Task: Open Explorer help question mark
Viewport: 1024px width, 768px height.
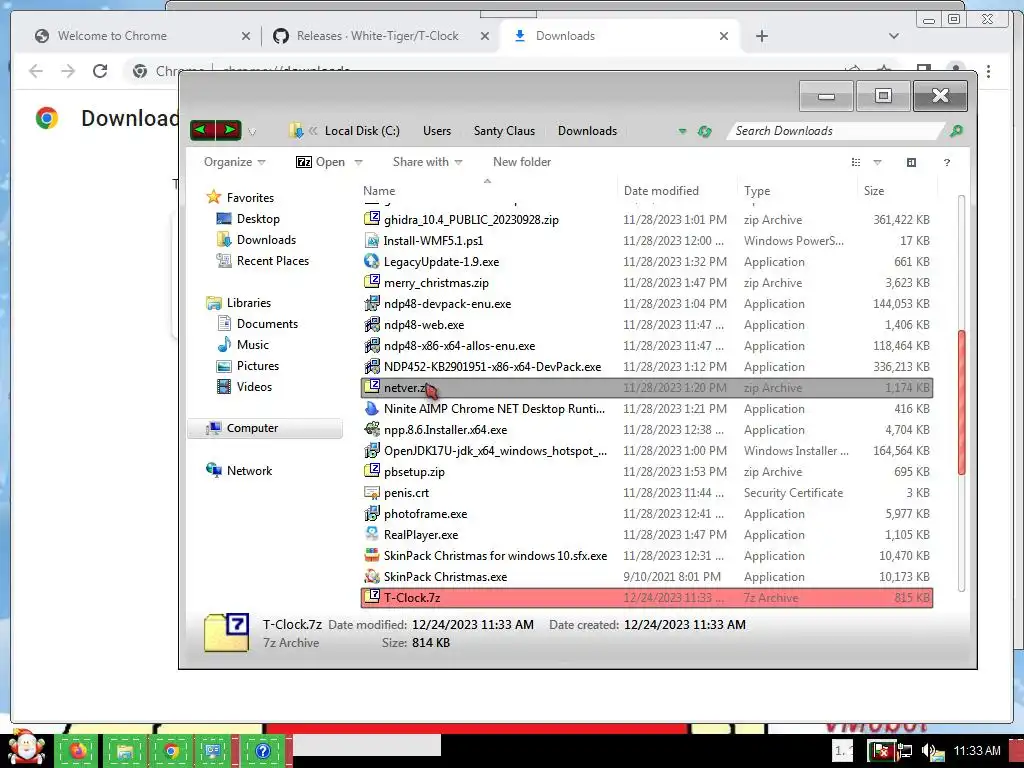Action: (946, 163)
